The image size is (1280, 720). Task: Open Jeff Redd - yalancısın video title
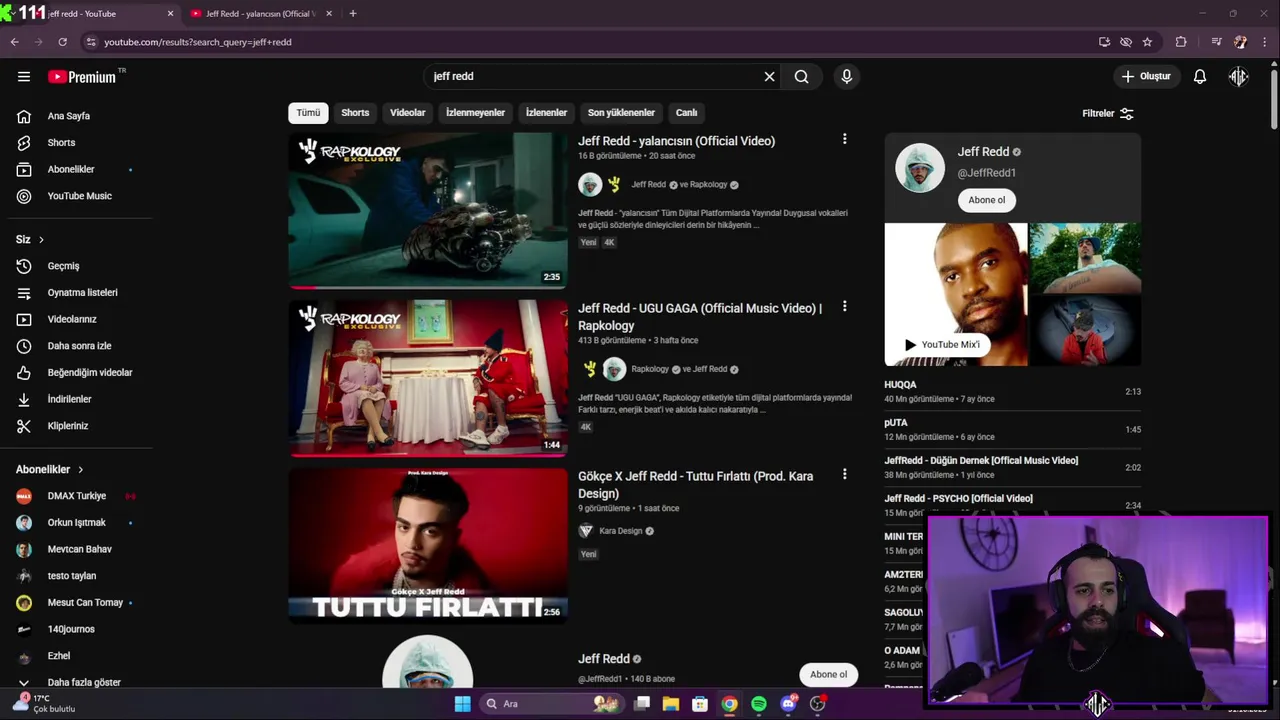676,141
